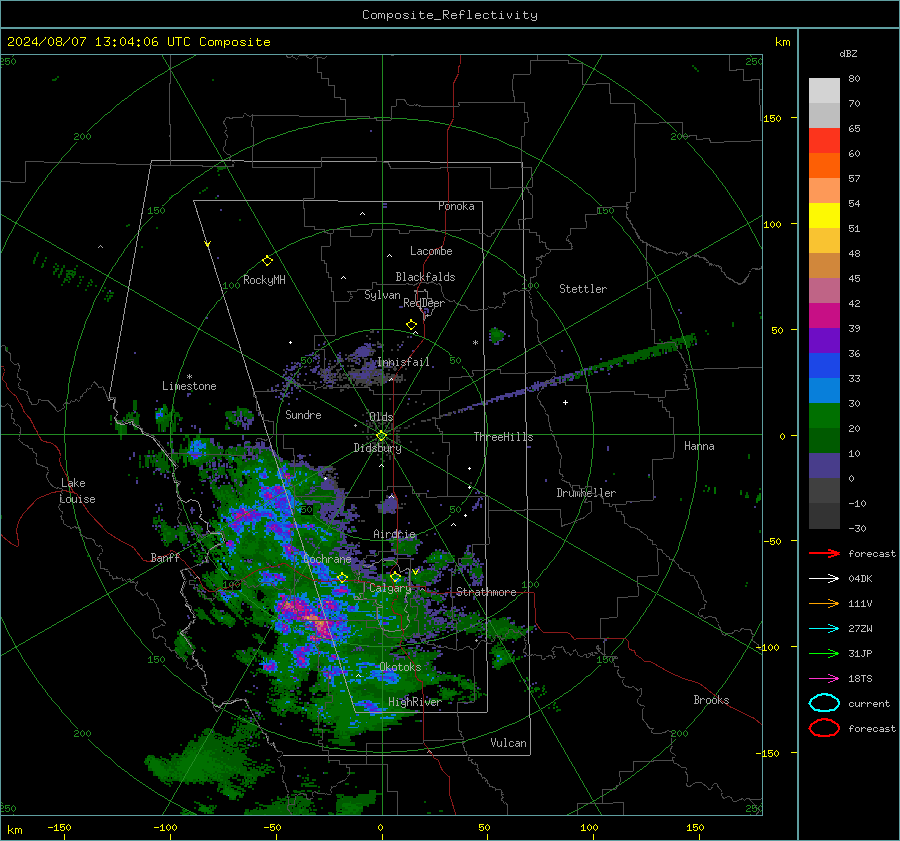The width and height of the screenshot is (900, 841).
Task: Click the RedDeer city label
Action: tap(424, 303)
